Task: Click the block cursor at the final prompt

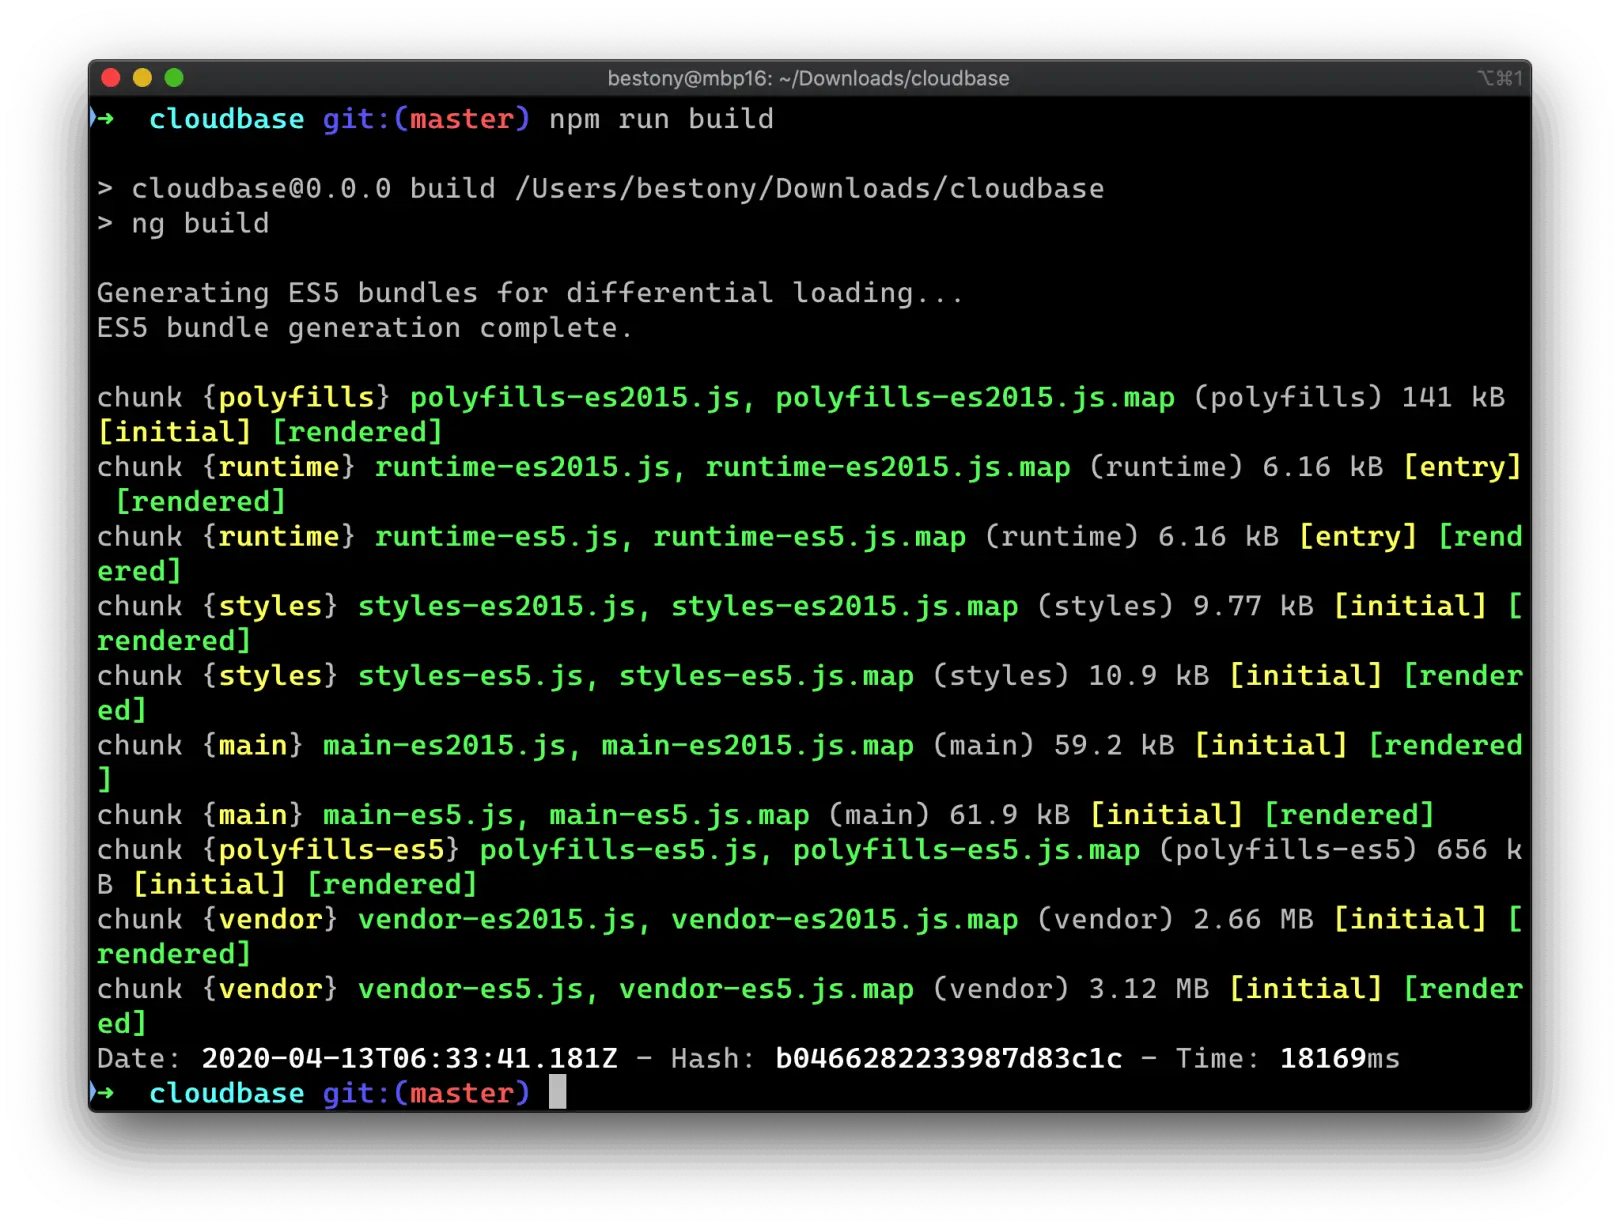Action: point(557,1092)
